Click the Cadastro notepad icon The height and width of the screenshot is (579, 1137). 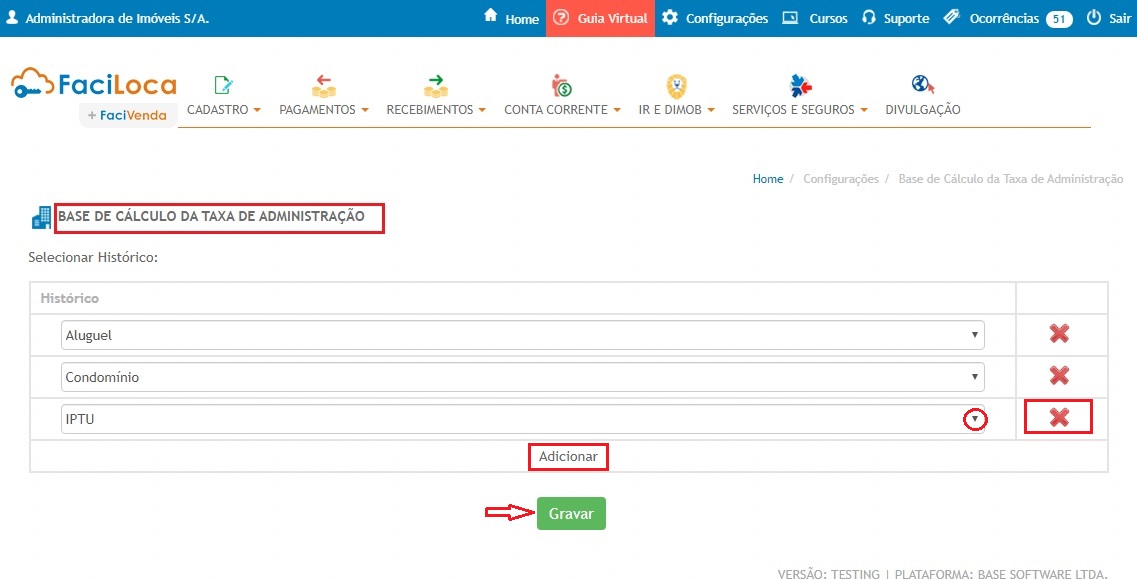[223, 85]
